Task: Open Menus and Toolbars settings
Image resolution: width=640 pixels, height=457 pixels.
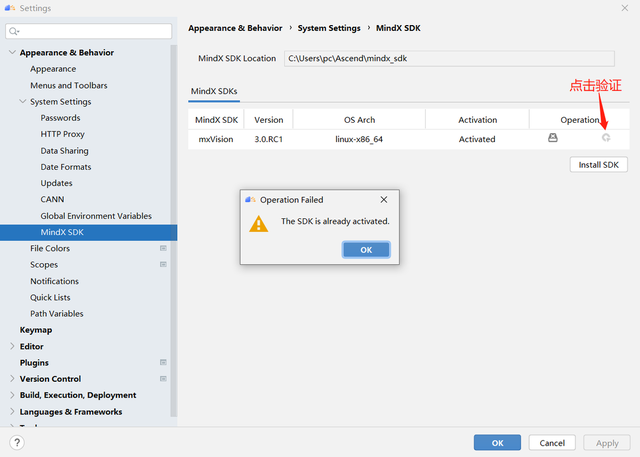Action: tap(69, 85)
